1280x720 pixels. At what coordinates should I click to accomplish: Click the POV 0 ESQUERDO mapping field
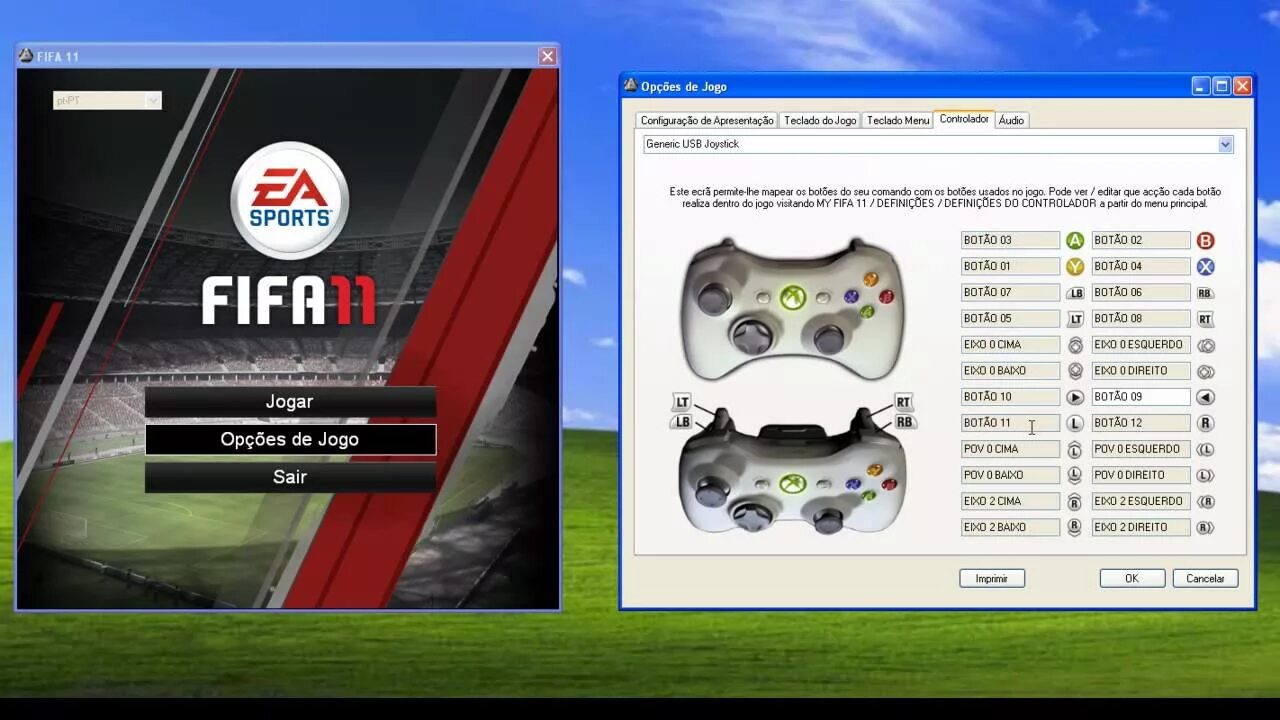1141,449
